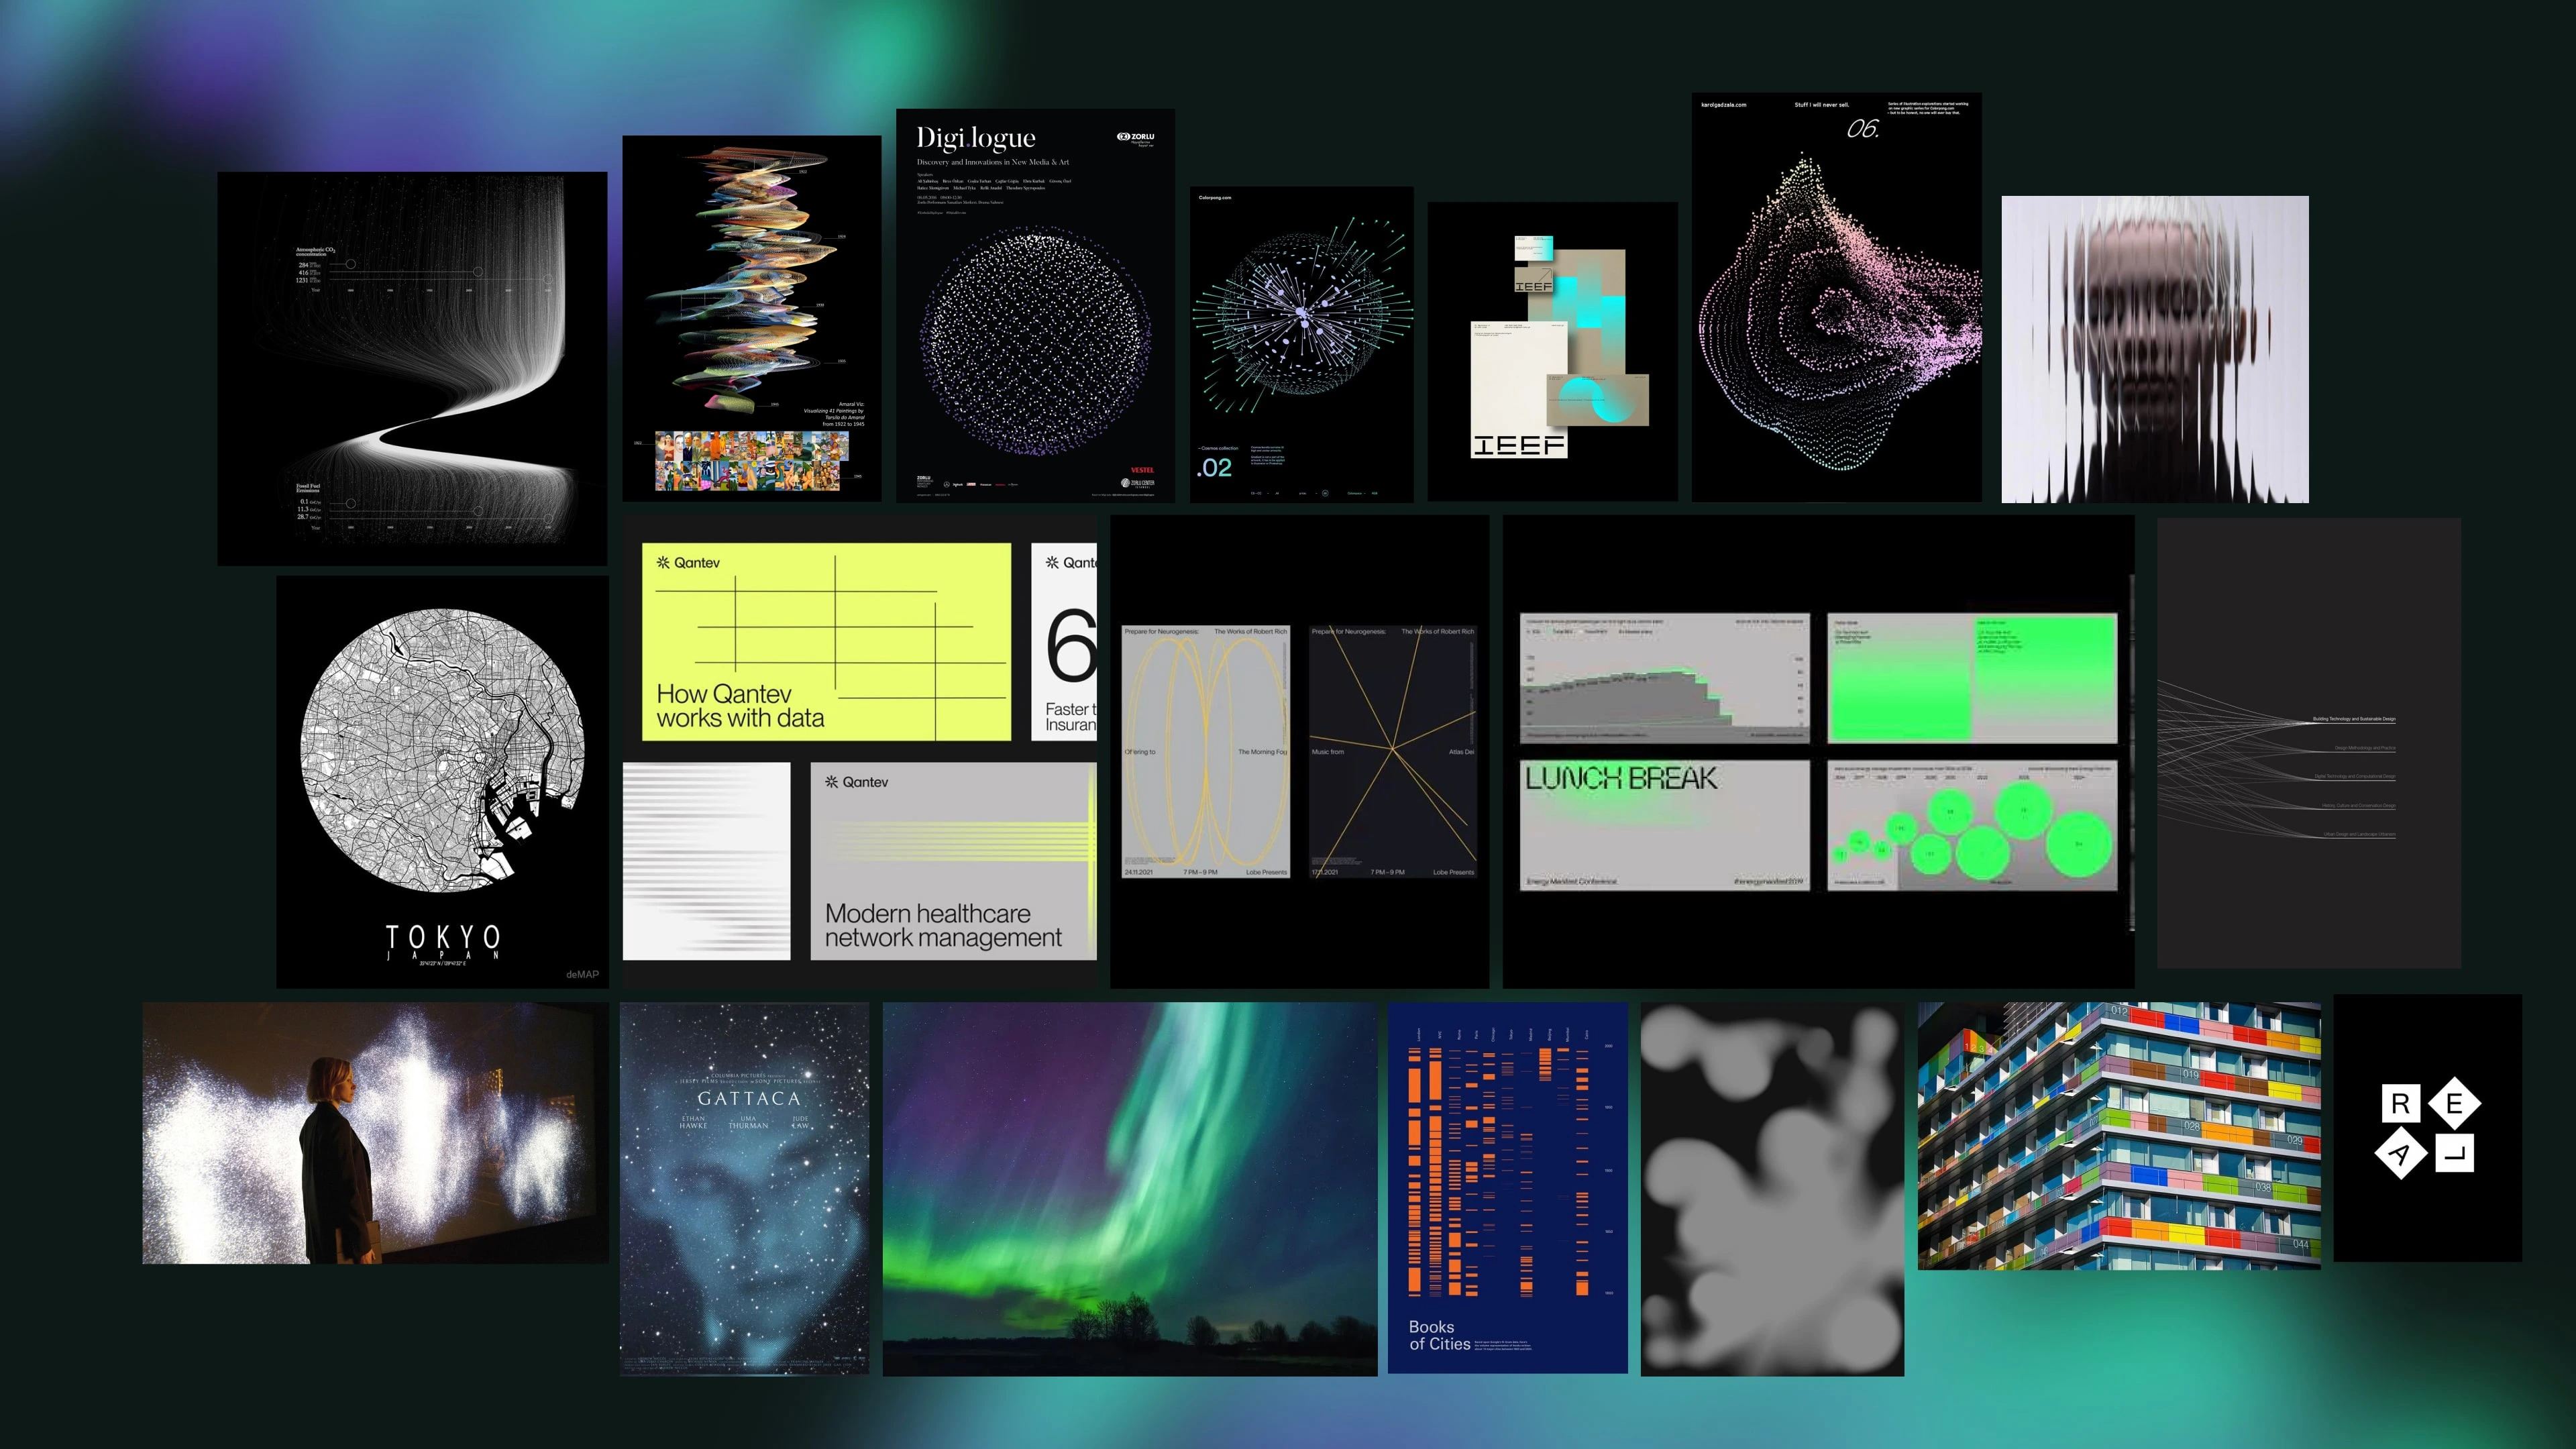Click the IEEF stationery branding image
Viewport: 2576px width, 1449px height.
(x=1552, y=351)
